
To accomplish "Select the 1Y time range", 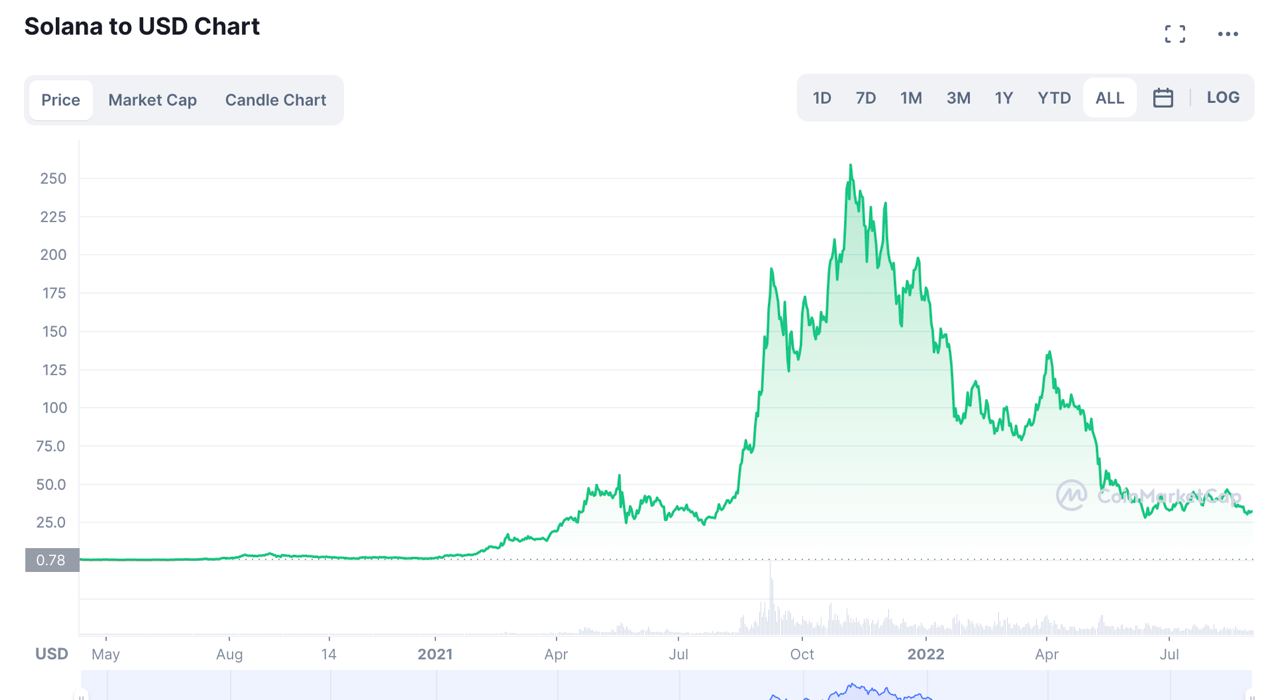I will pyautogui.click(x=1004, y=98).
